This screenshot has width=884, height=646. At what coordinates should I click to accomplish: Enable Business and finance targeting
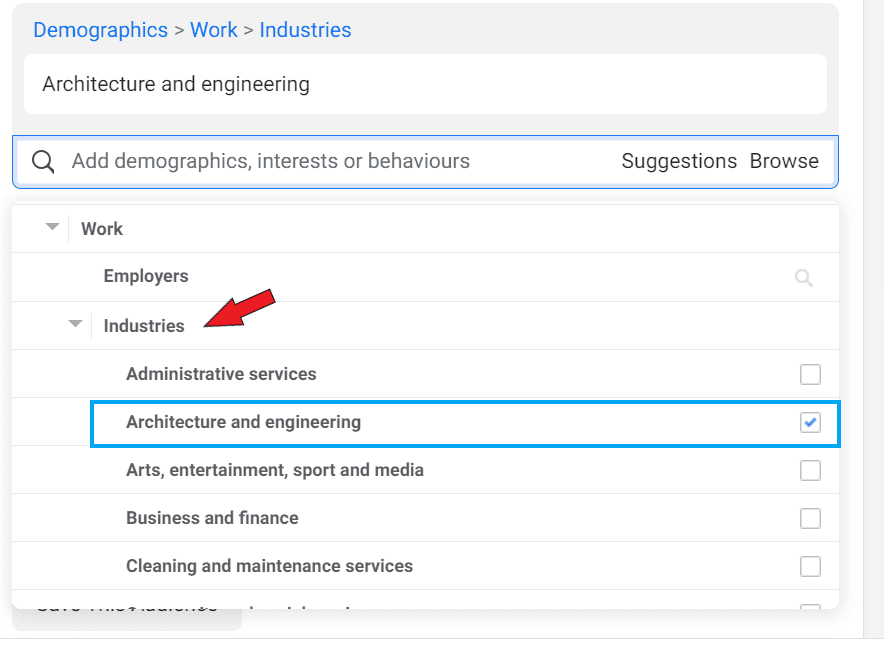coord(810,517)
